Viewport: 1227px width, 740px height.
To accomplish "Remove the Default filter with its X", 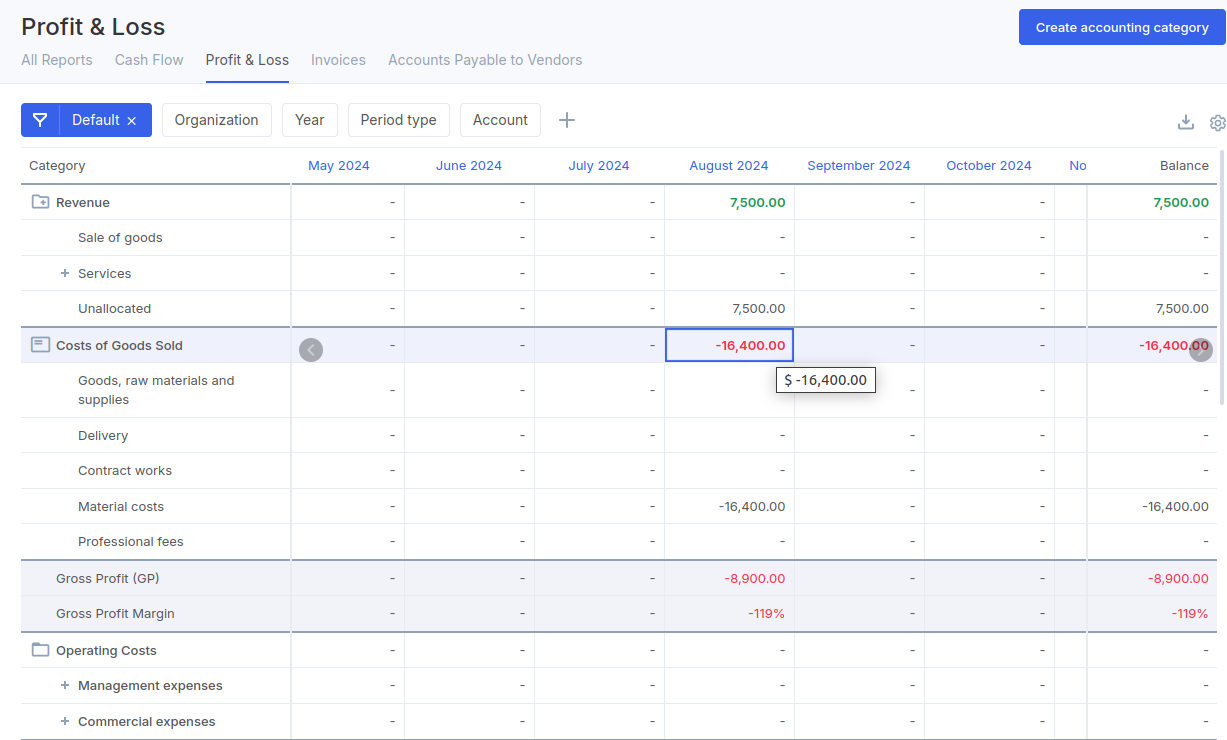I will [x=131, y=121].
